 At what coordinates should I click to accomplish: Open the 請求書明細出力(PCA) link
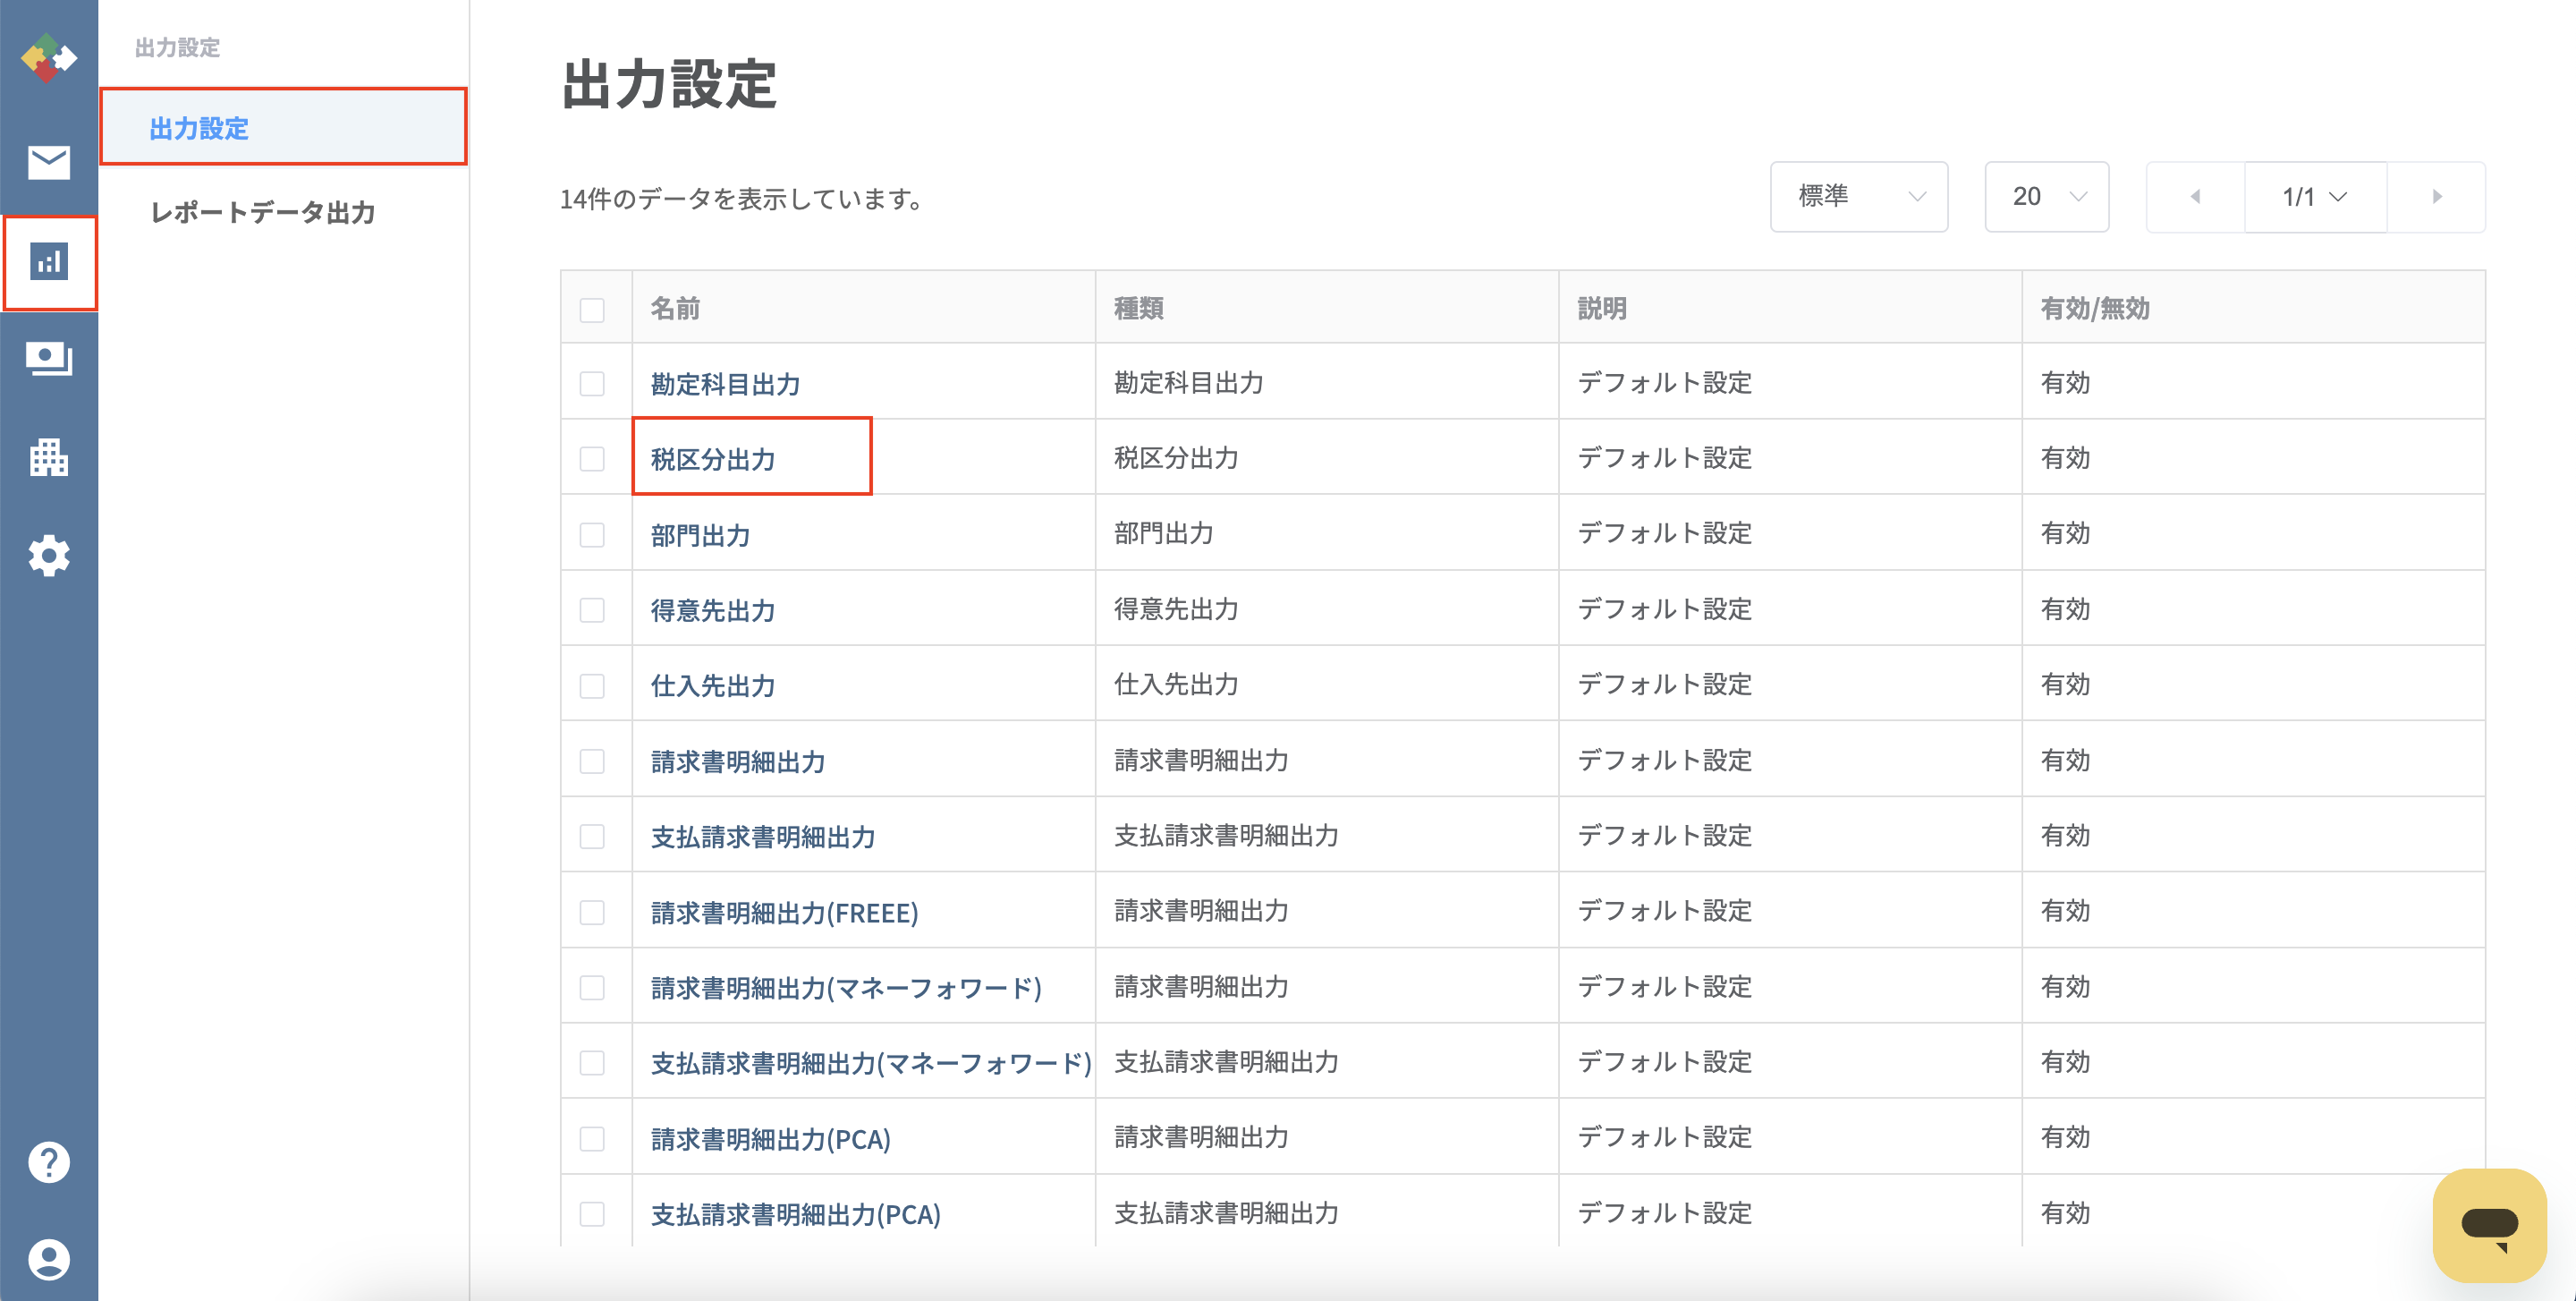pos(770,1139)
